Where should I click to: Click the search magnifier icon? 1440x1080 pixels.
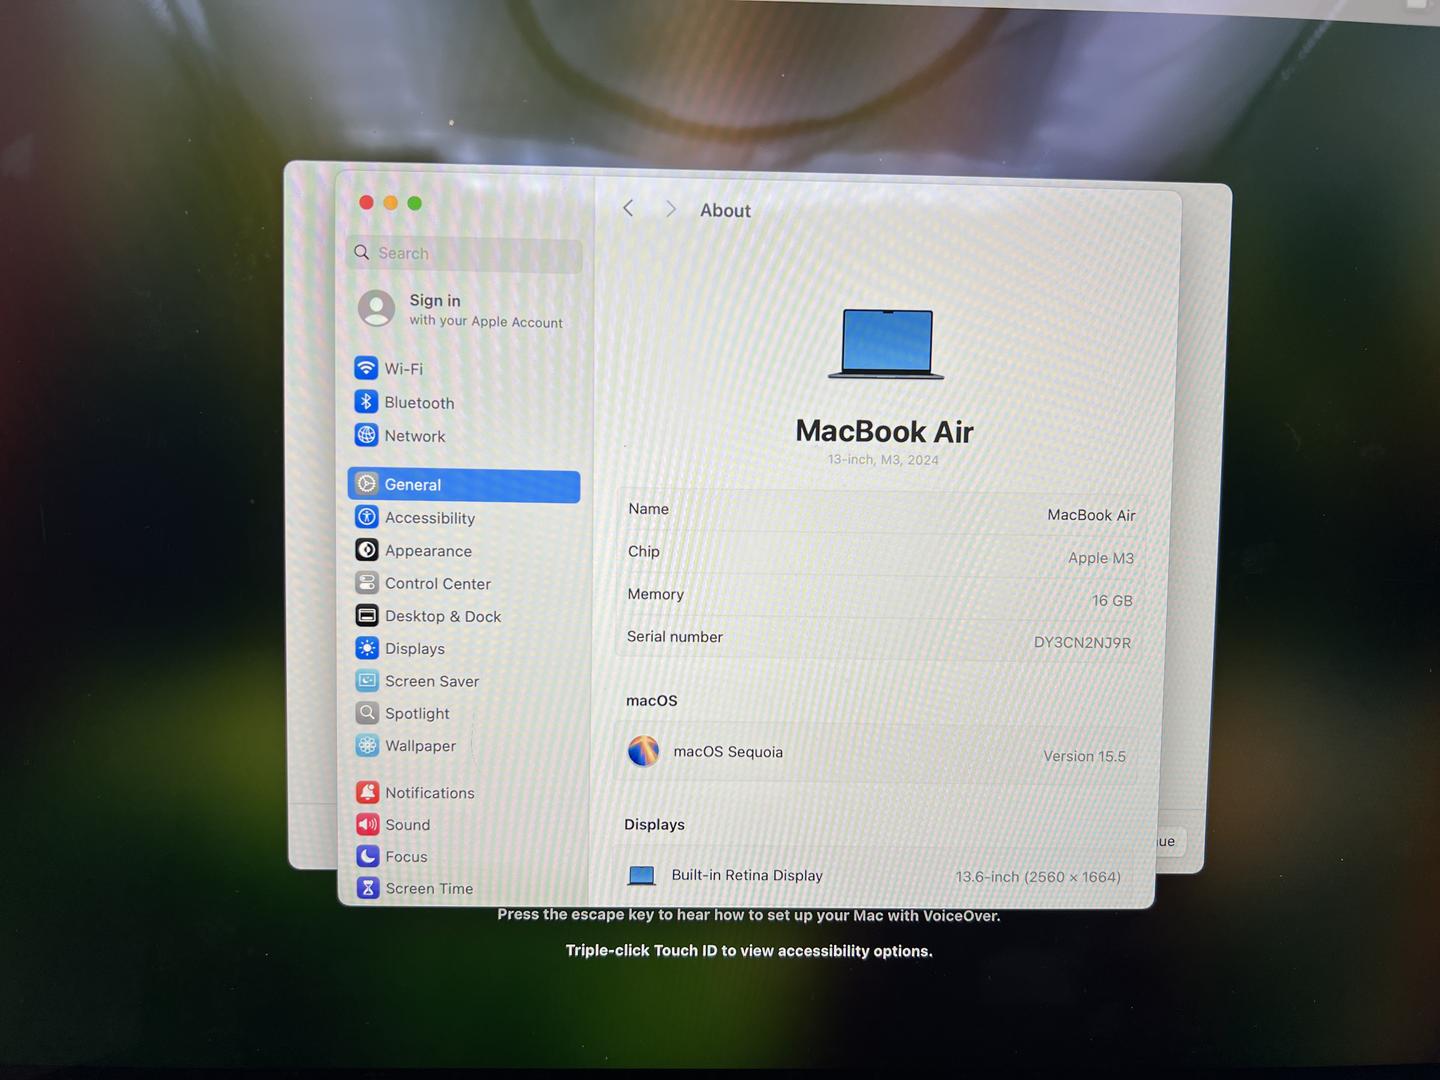[x=362, y=252]
